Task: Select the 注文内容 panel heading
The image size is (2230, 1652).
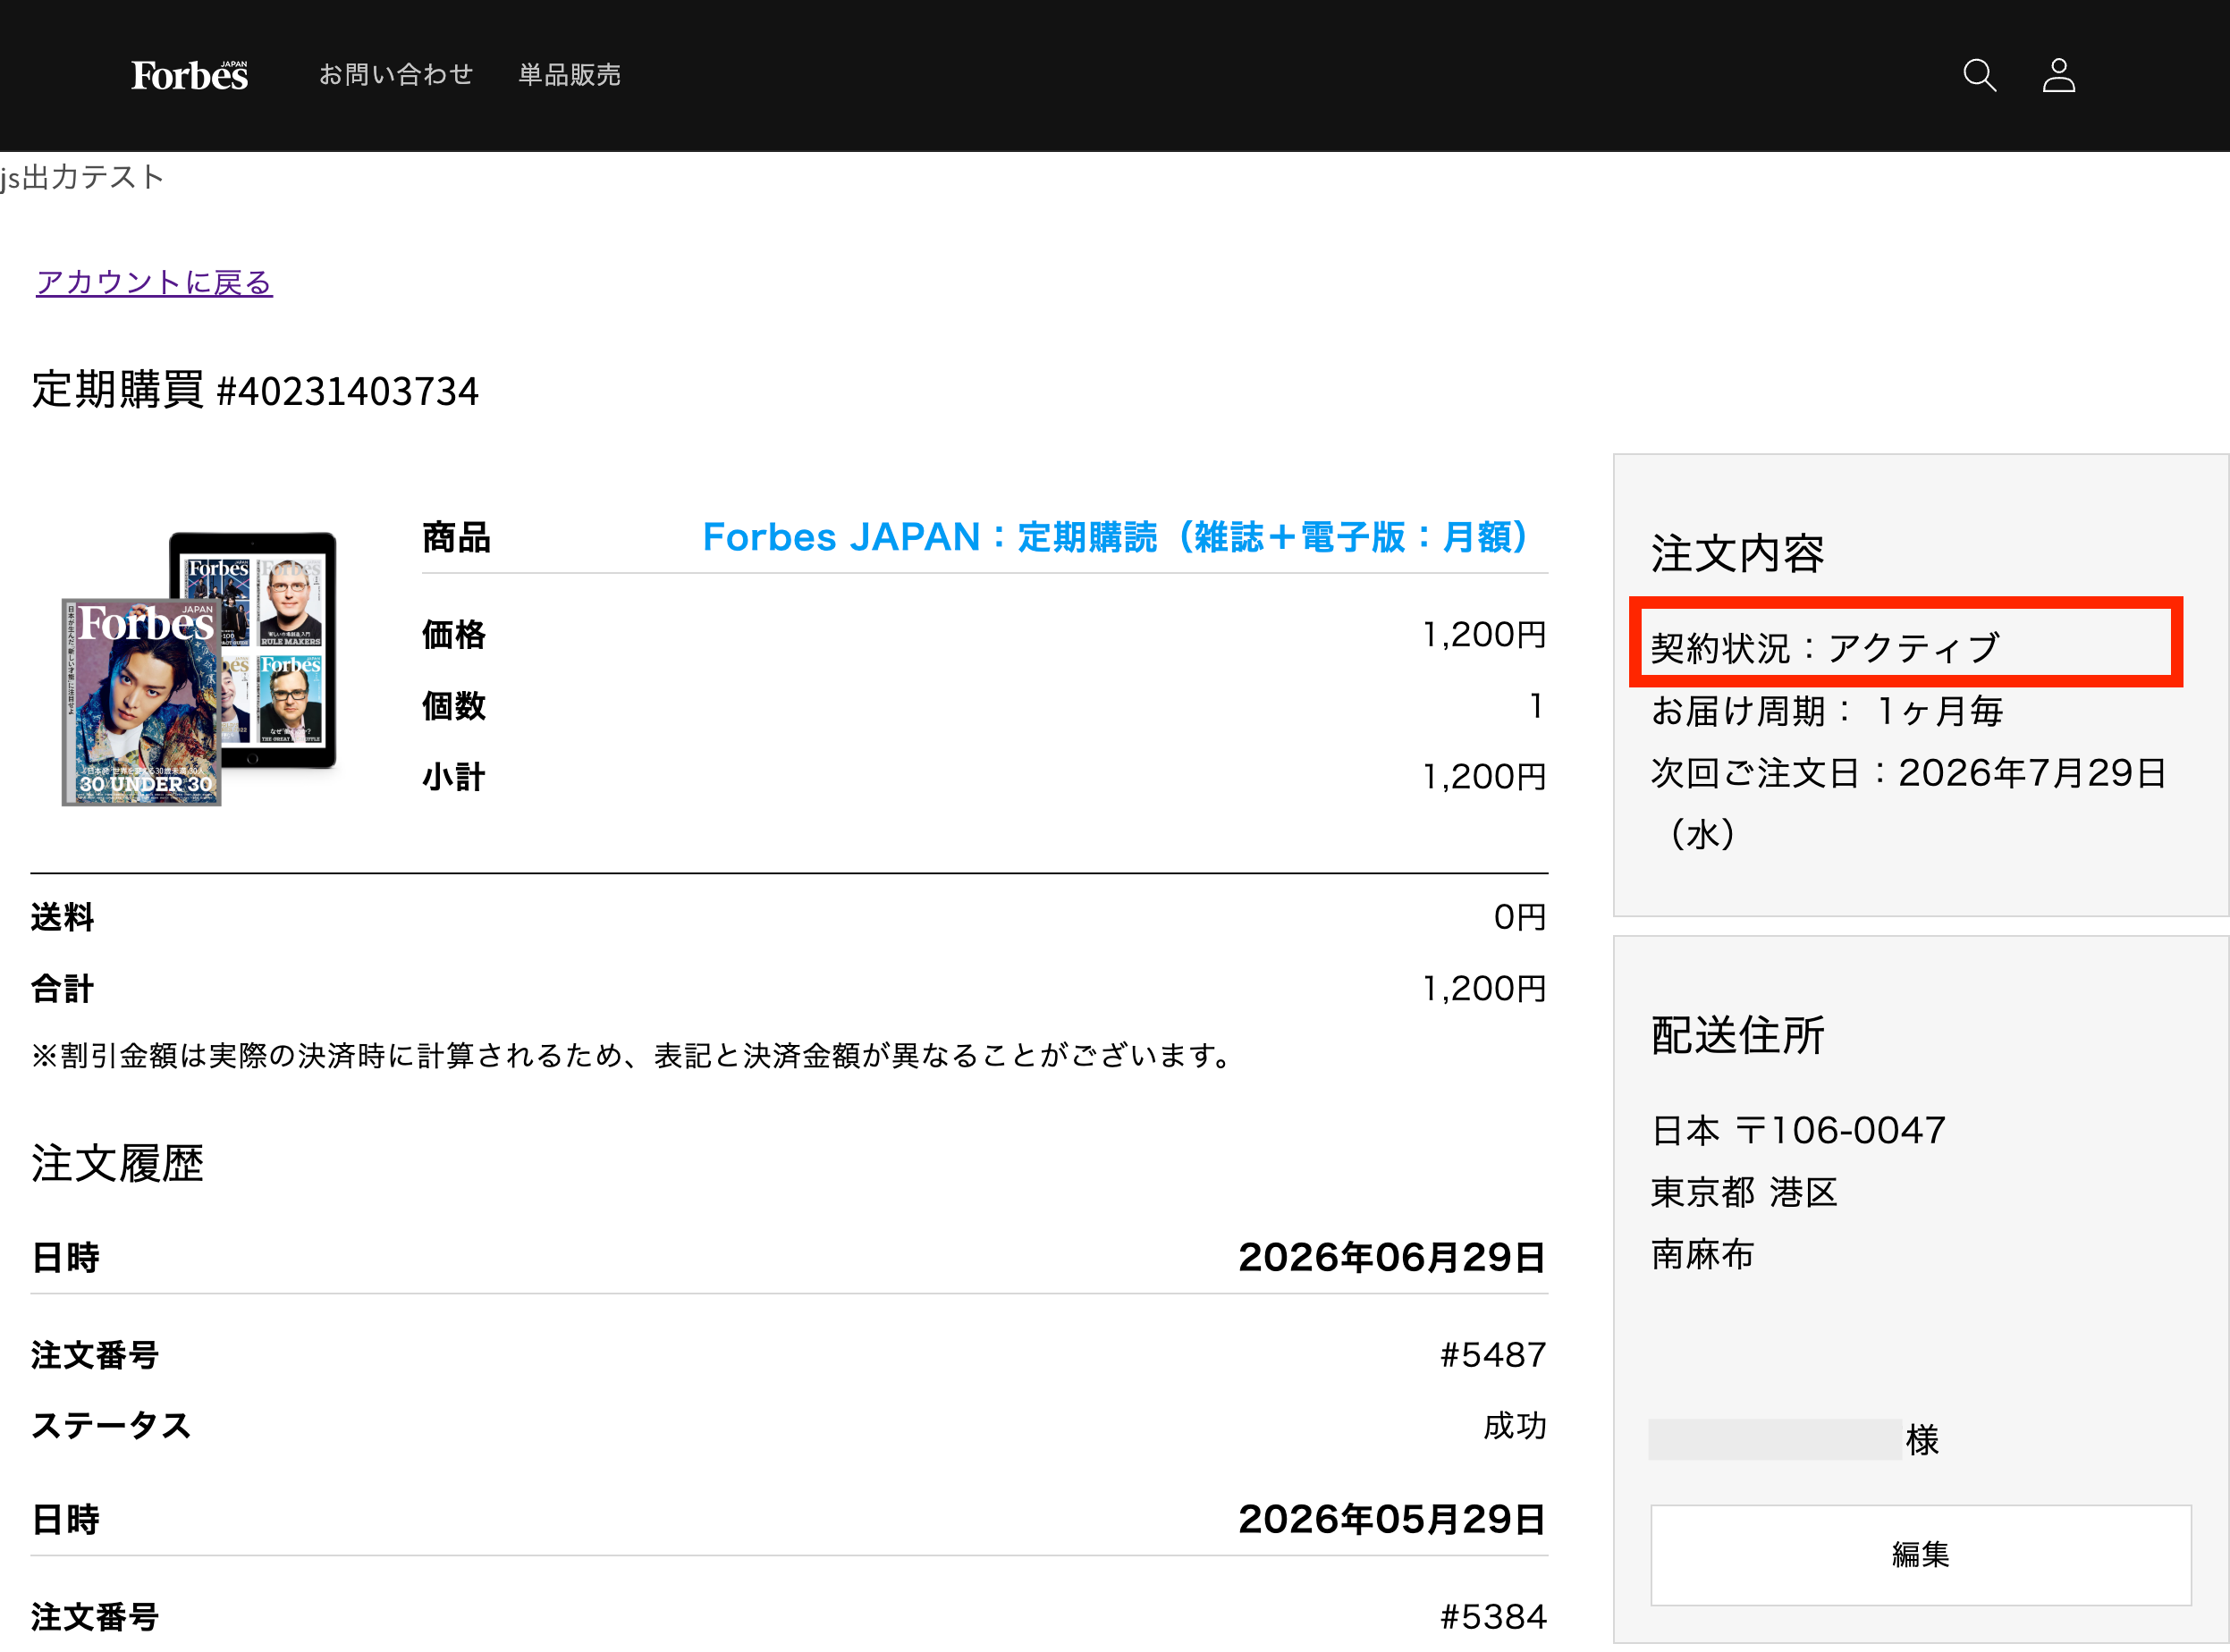Action: (1738, 553)
